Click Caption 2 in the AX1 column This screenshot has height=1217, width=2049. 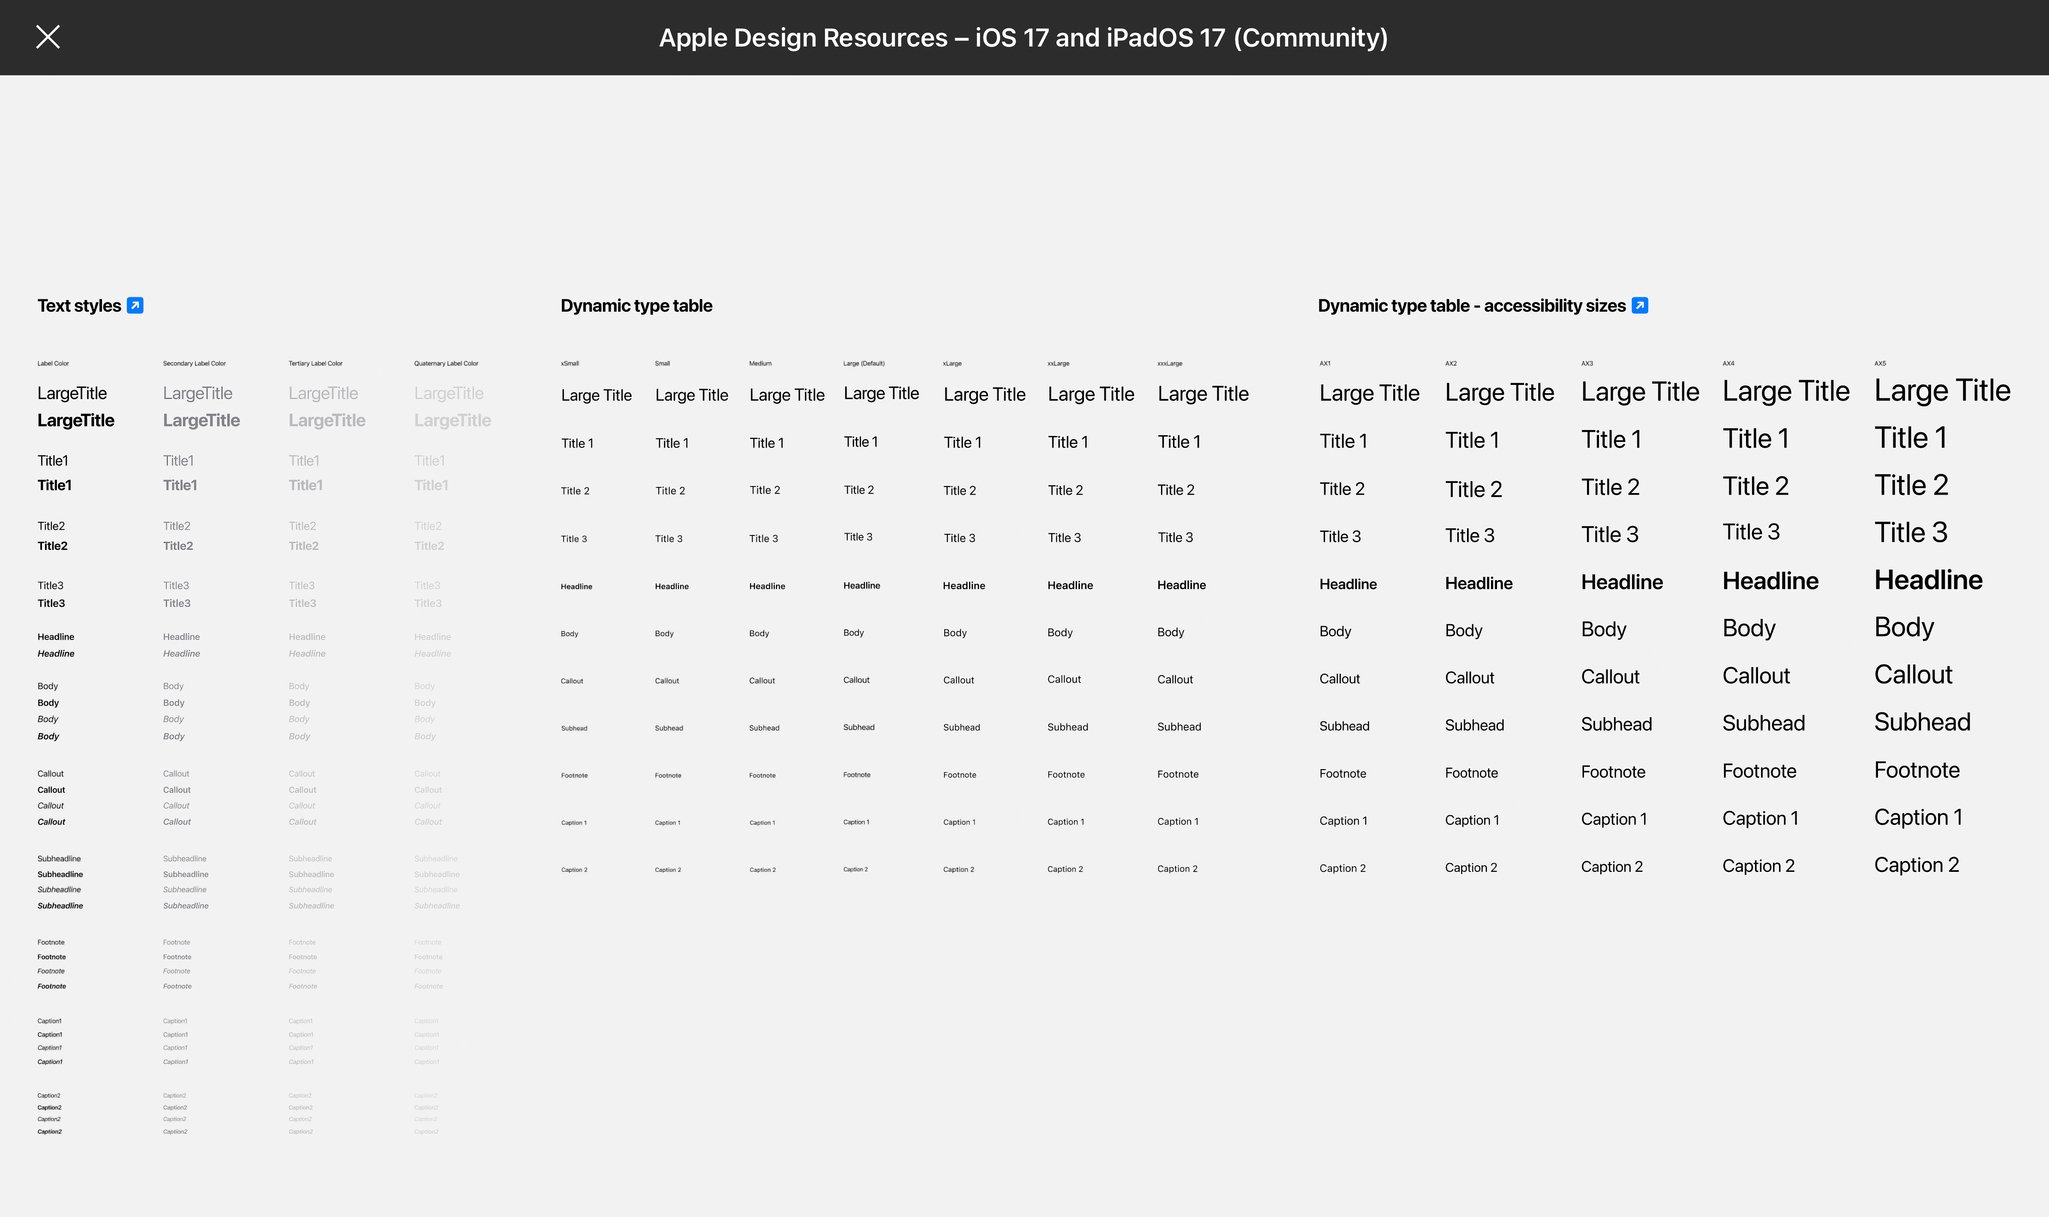point(1342,868)
